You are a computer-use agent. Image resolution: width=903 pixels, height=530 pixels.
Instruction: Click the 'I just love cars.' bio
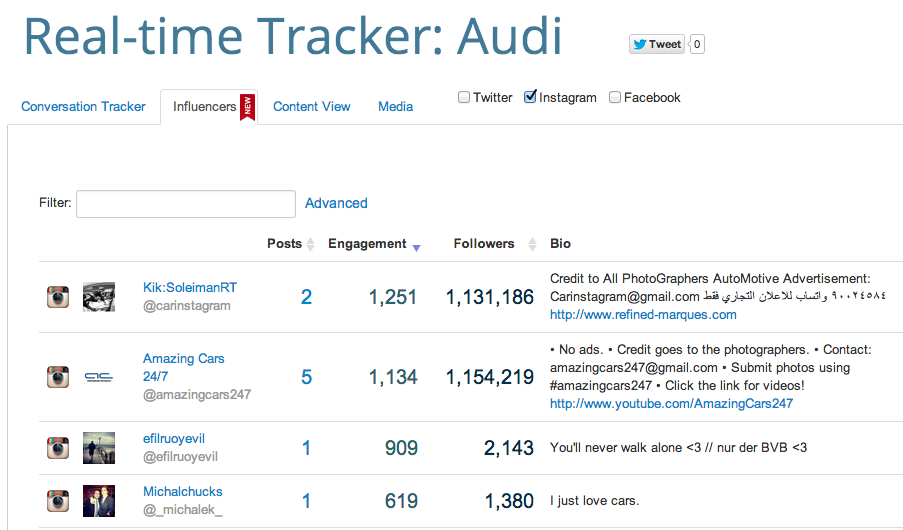pyautogui.click(x=594, y=501)
